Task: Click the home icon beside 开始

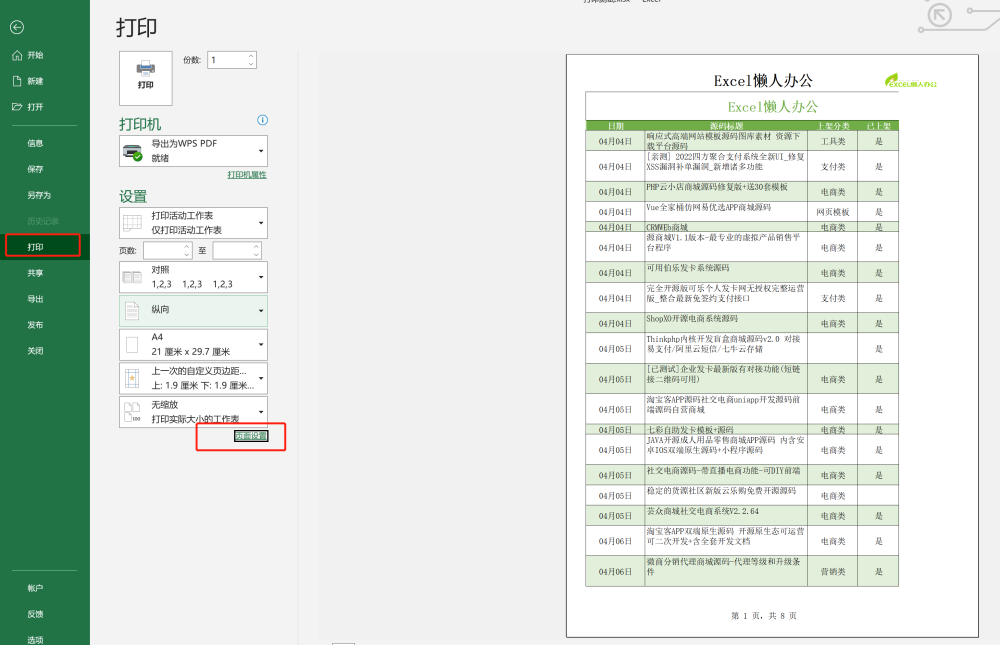Action: pyautogui.click(x=17, y=56)
